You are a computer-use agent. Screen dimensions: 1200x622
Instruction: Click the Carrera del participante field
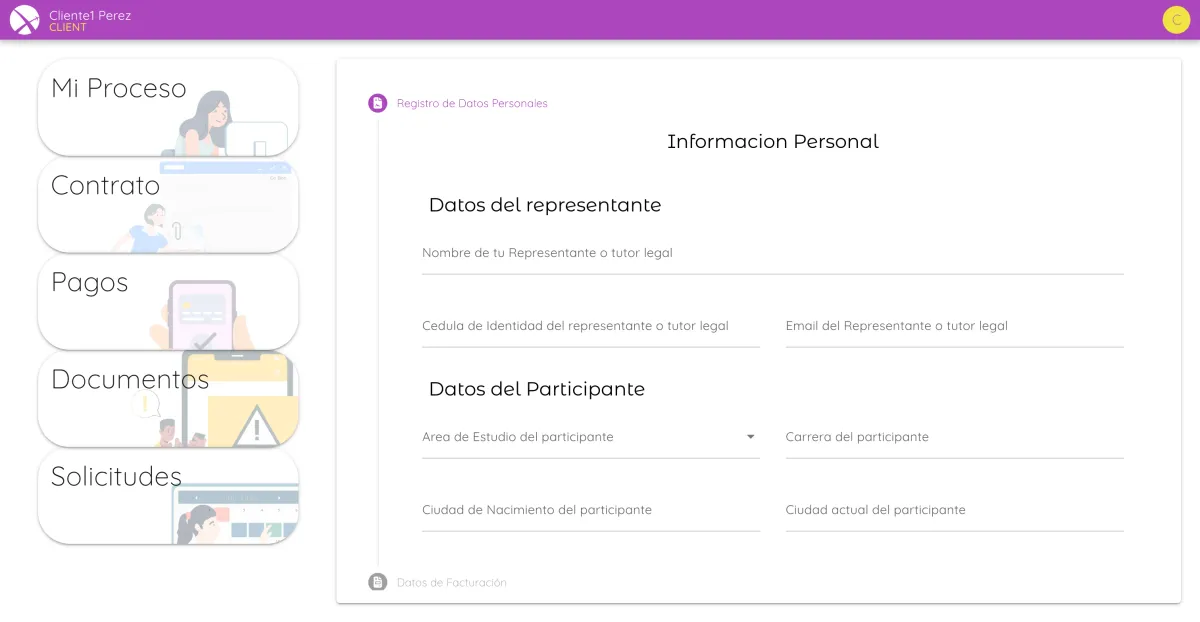click(955, 438)
